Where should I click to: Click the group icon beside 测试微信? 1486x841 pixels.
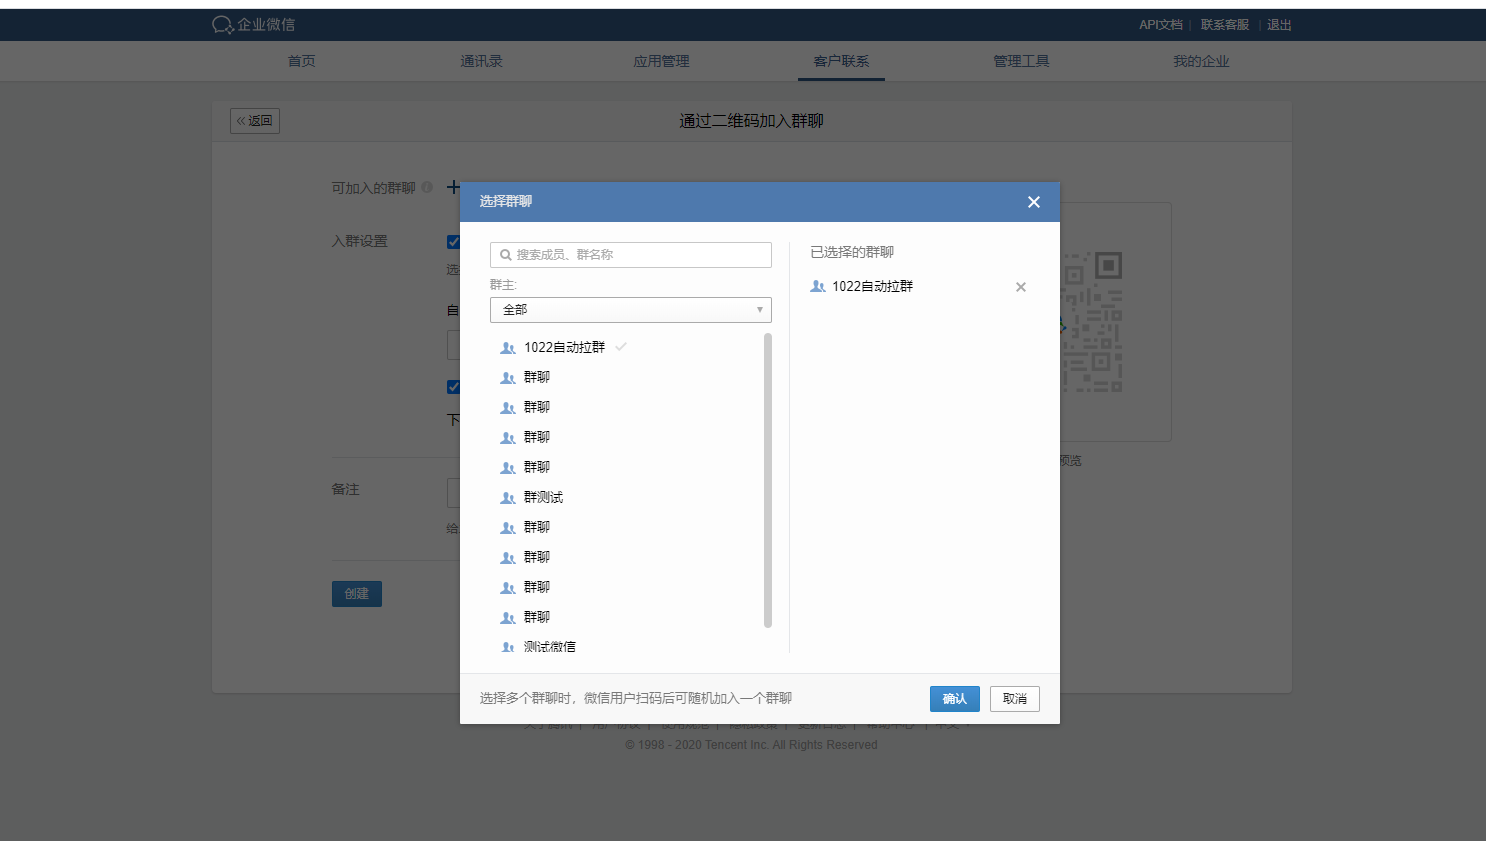pyautogui.click(x=508, y=648)
